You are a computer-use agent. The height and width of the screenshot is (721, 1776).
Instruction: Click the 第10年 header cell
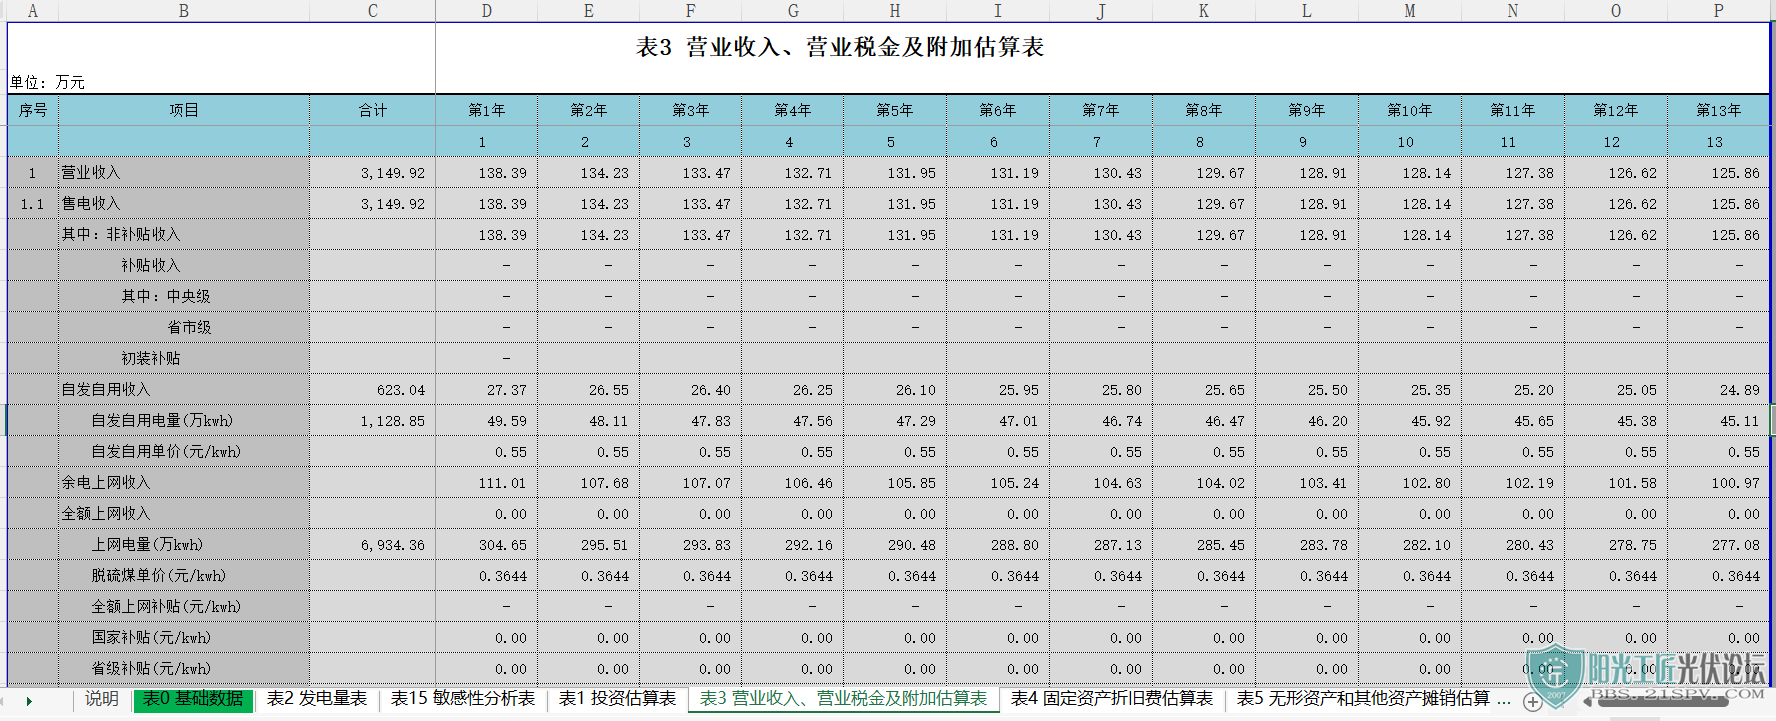(x=1410, y=110)
